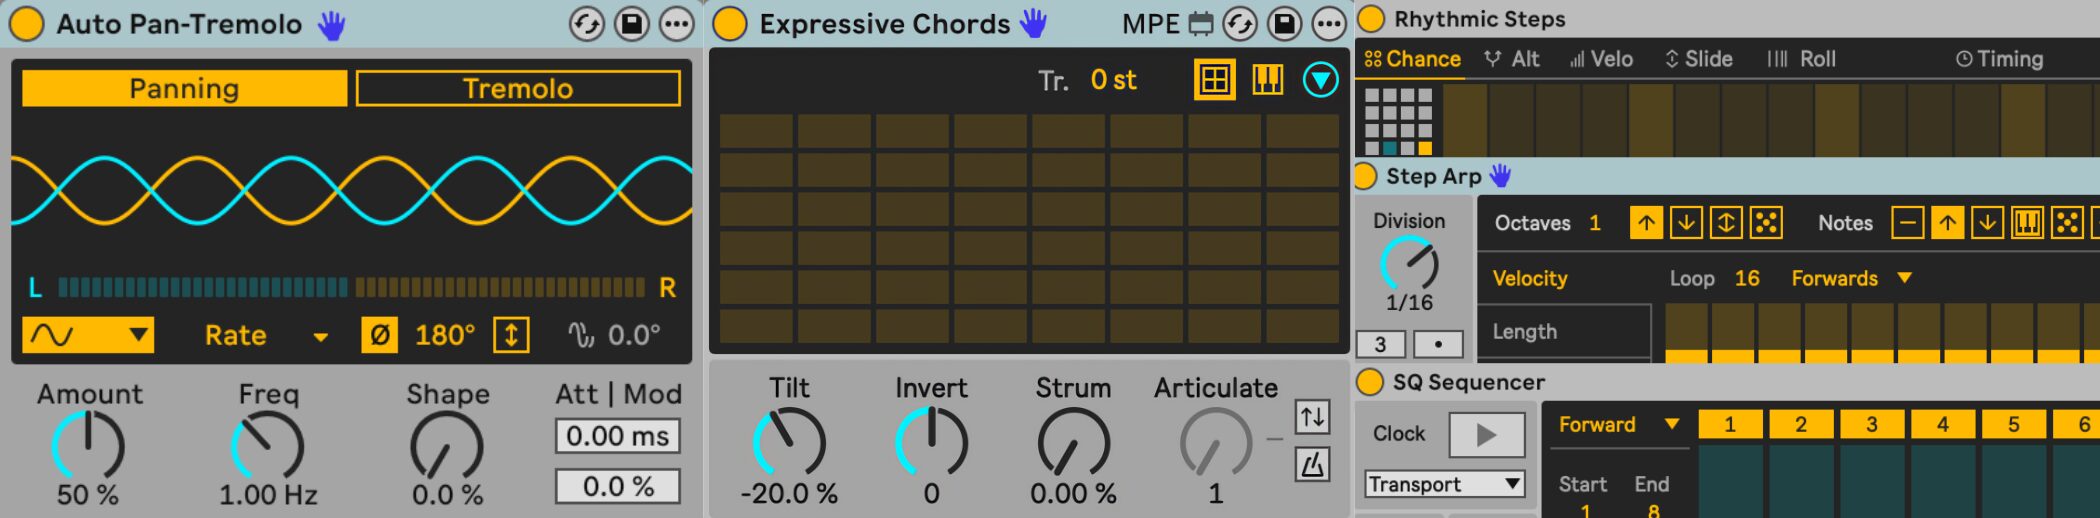2100x518 pixels.
Task: Click the SQ Sequencer play button
Action: [1486, 434]
